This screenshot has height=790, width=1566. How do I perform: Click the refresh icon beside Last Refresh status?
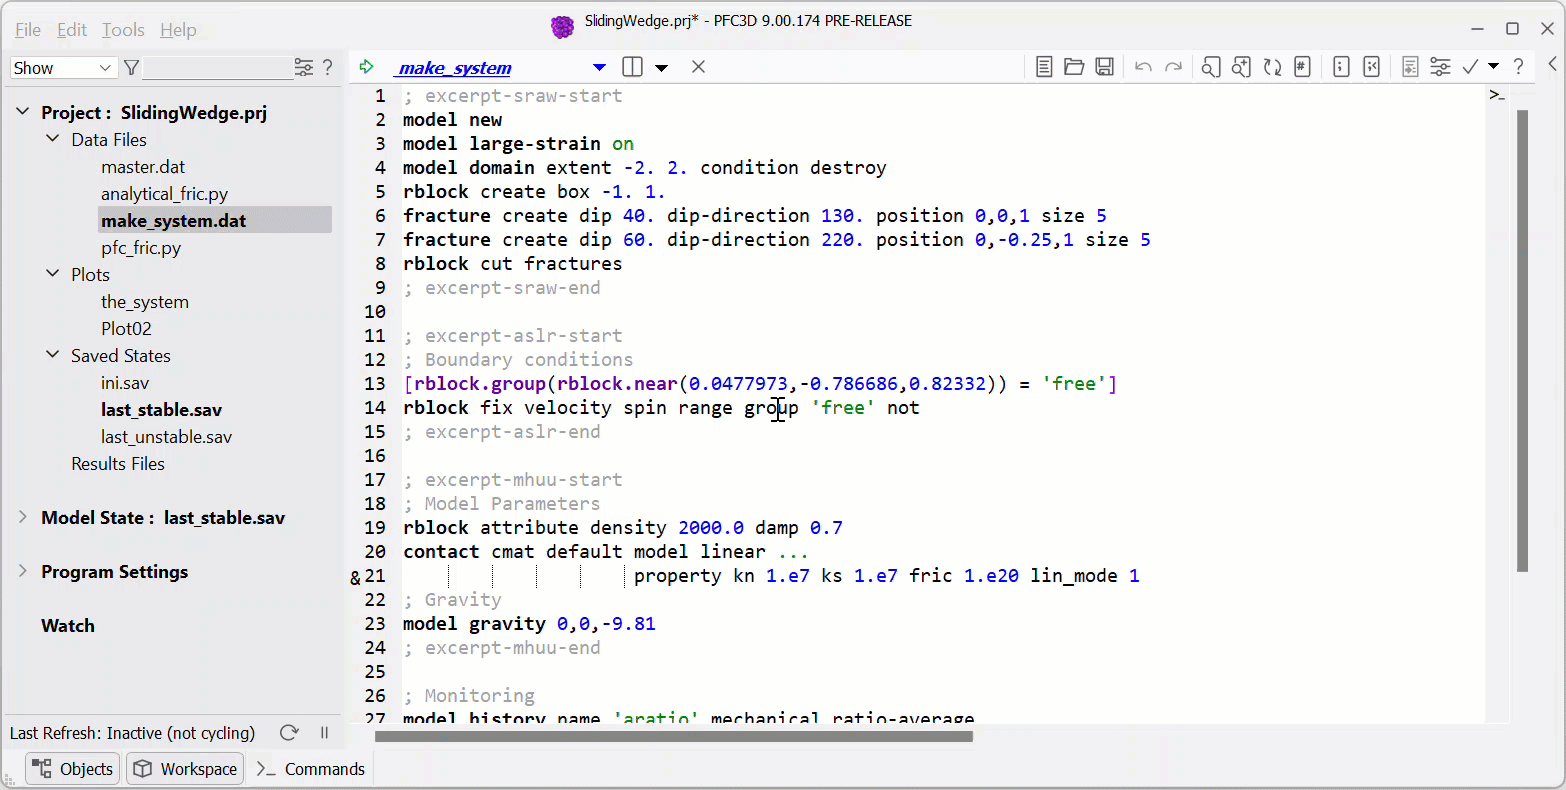click(x=289, y=733)
